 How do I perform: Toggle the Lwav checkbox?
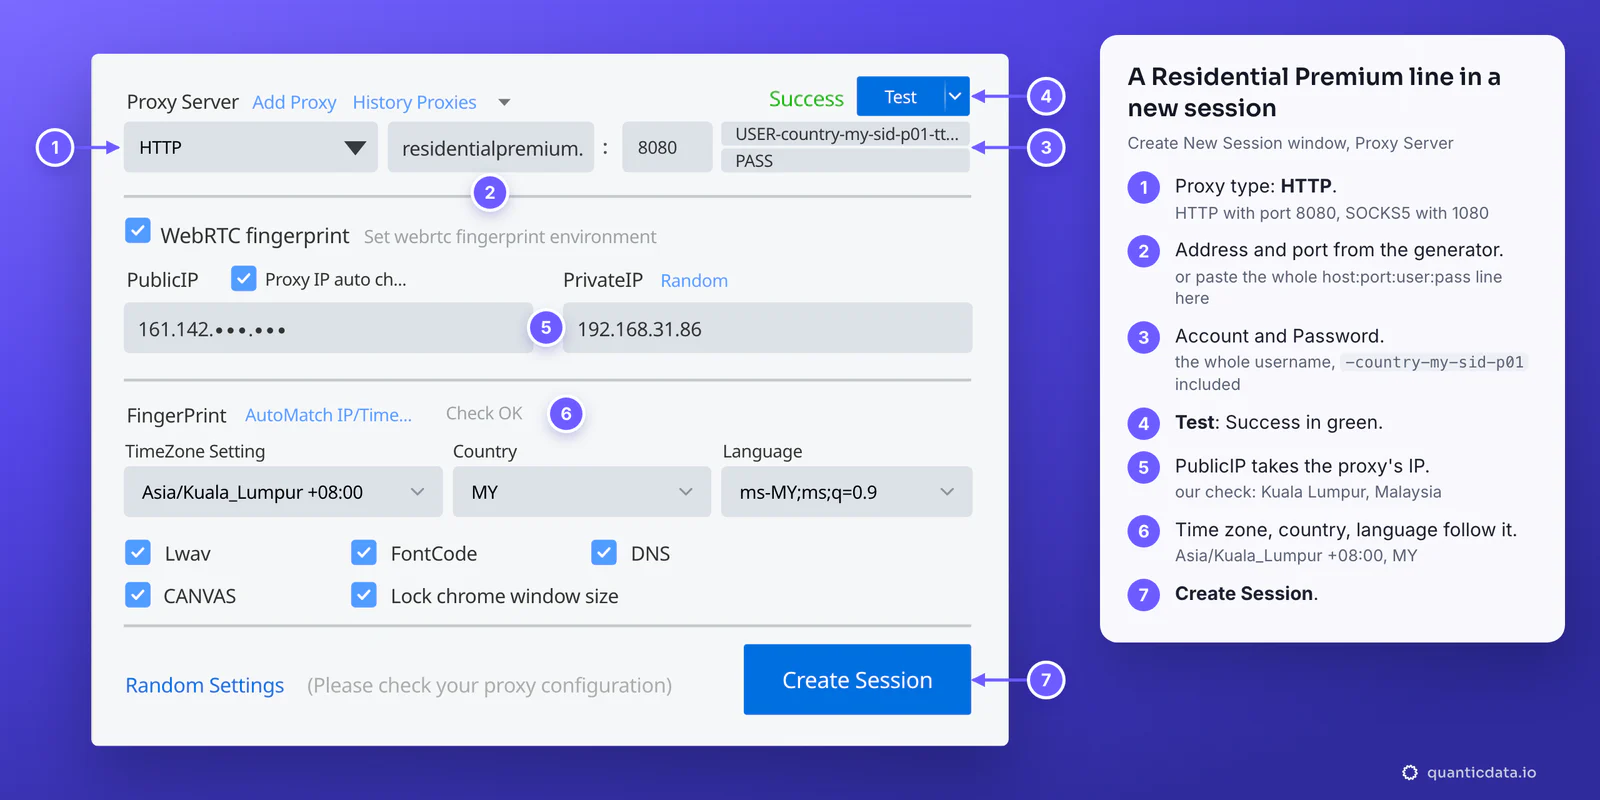tap(138, 552)
